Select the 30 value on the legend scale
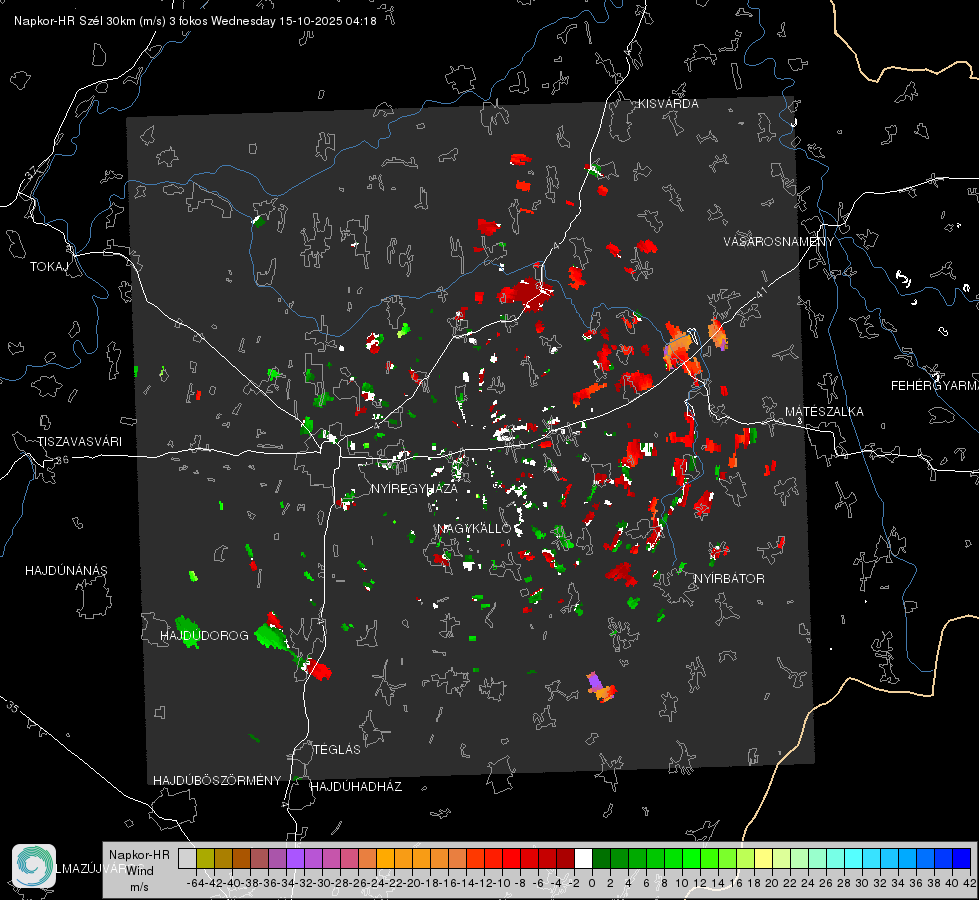 (x=862, y=883)
